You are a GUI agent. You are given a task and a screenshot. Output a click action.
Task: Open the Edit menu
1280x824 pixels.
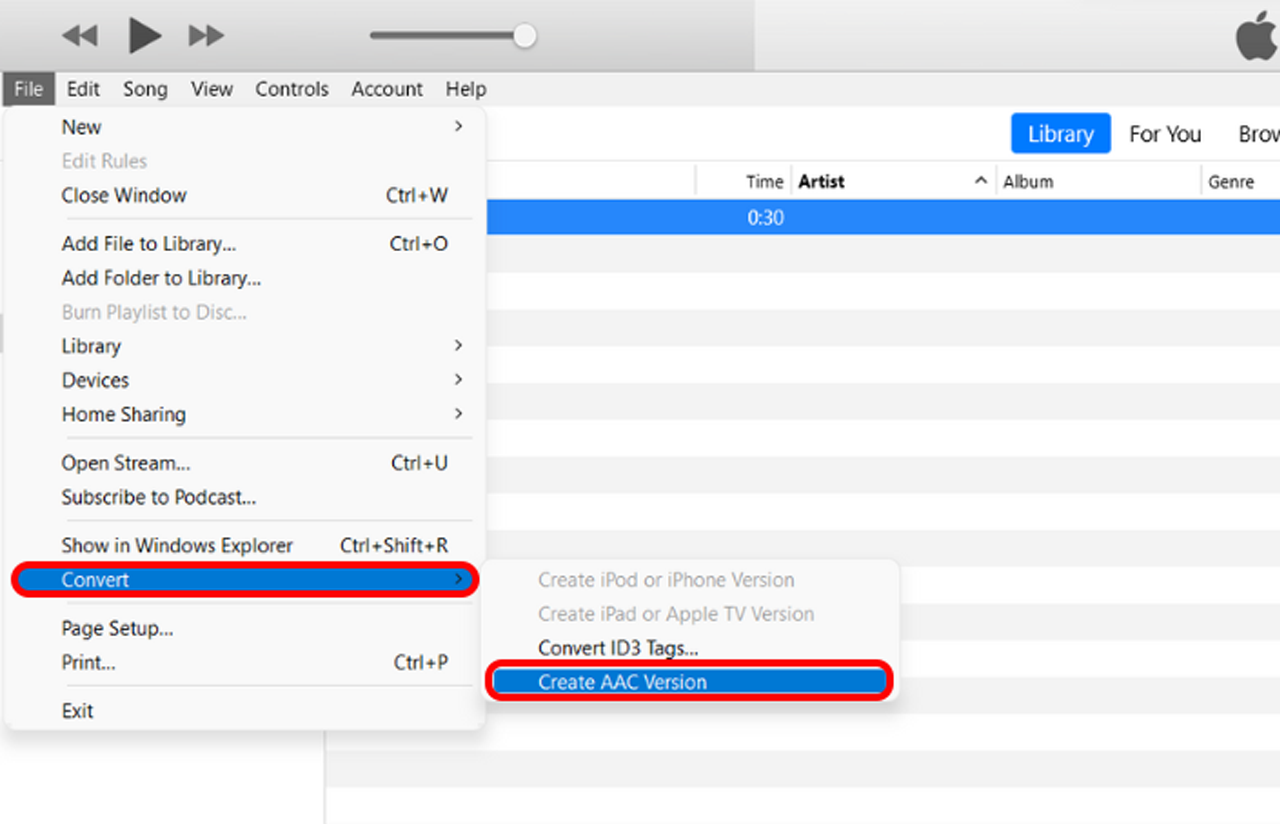(83, 89)
